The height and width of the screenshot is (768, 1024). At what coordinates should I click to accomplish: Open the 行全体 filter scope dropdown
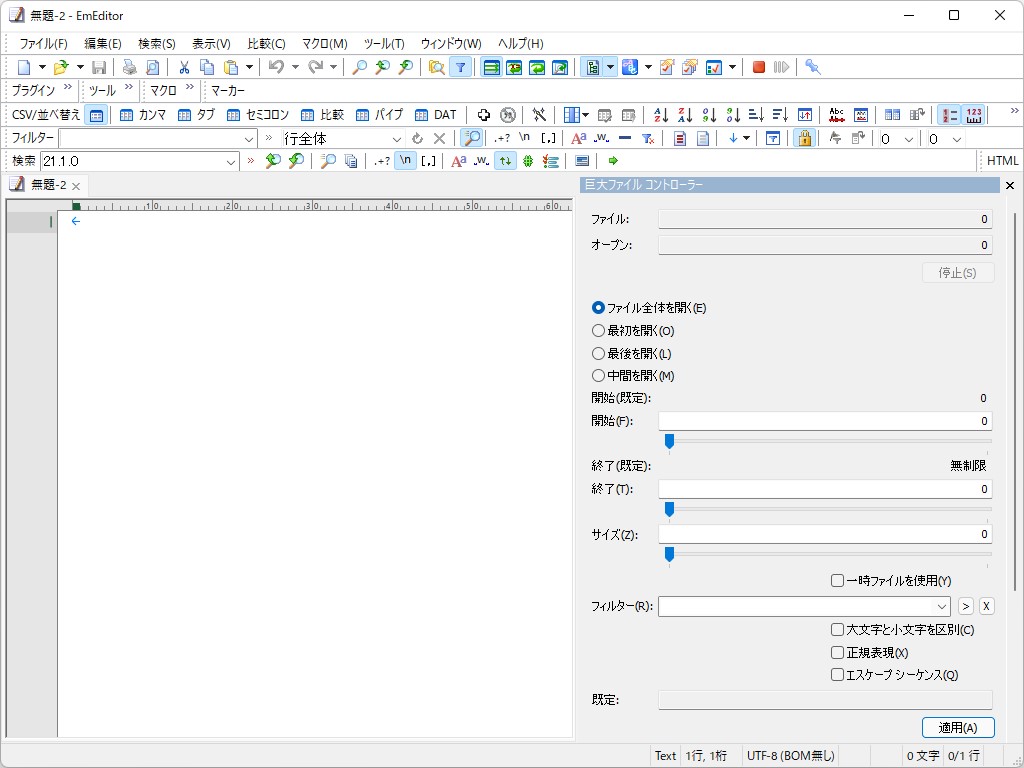(x=398, y=137)
